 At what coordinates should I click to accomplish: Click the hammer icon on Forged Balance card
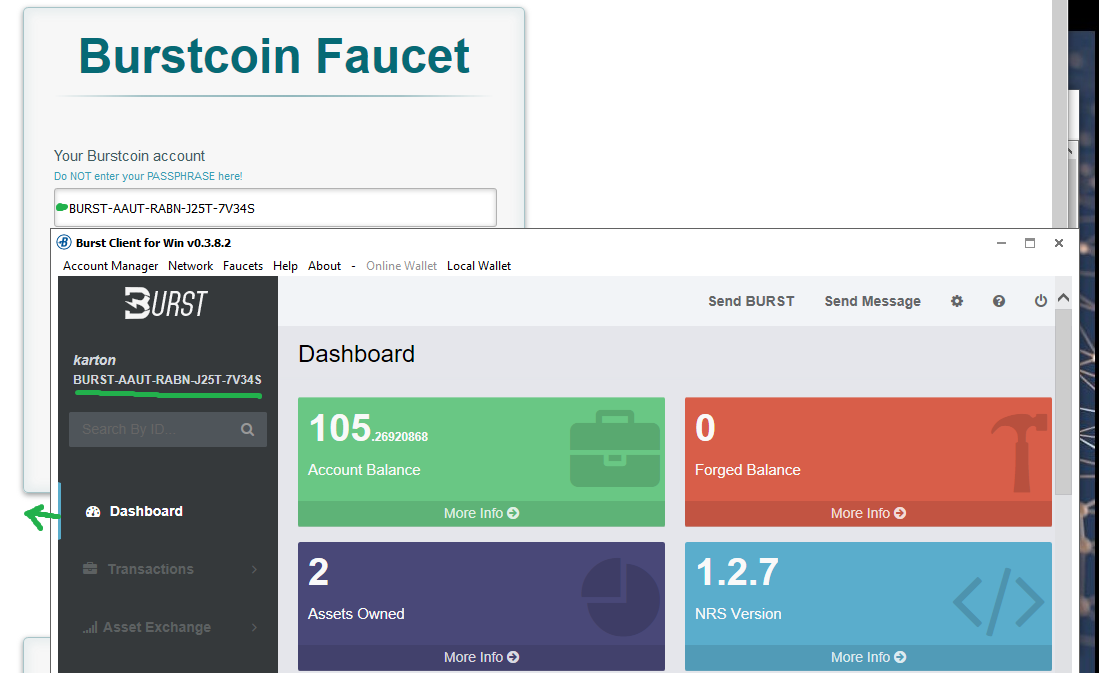(x=1020, y=452)
